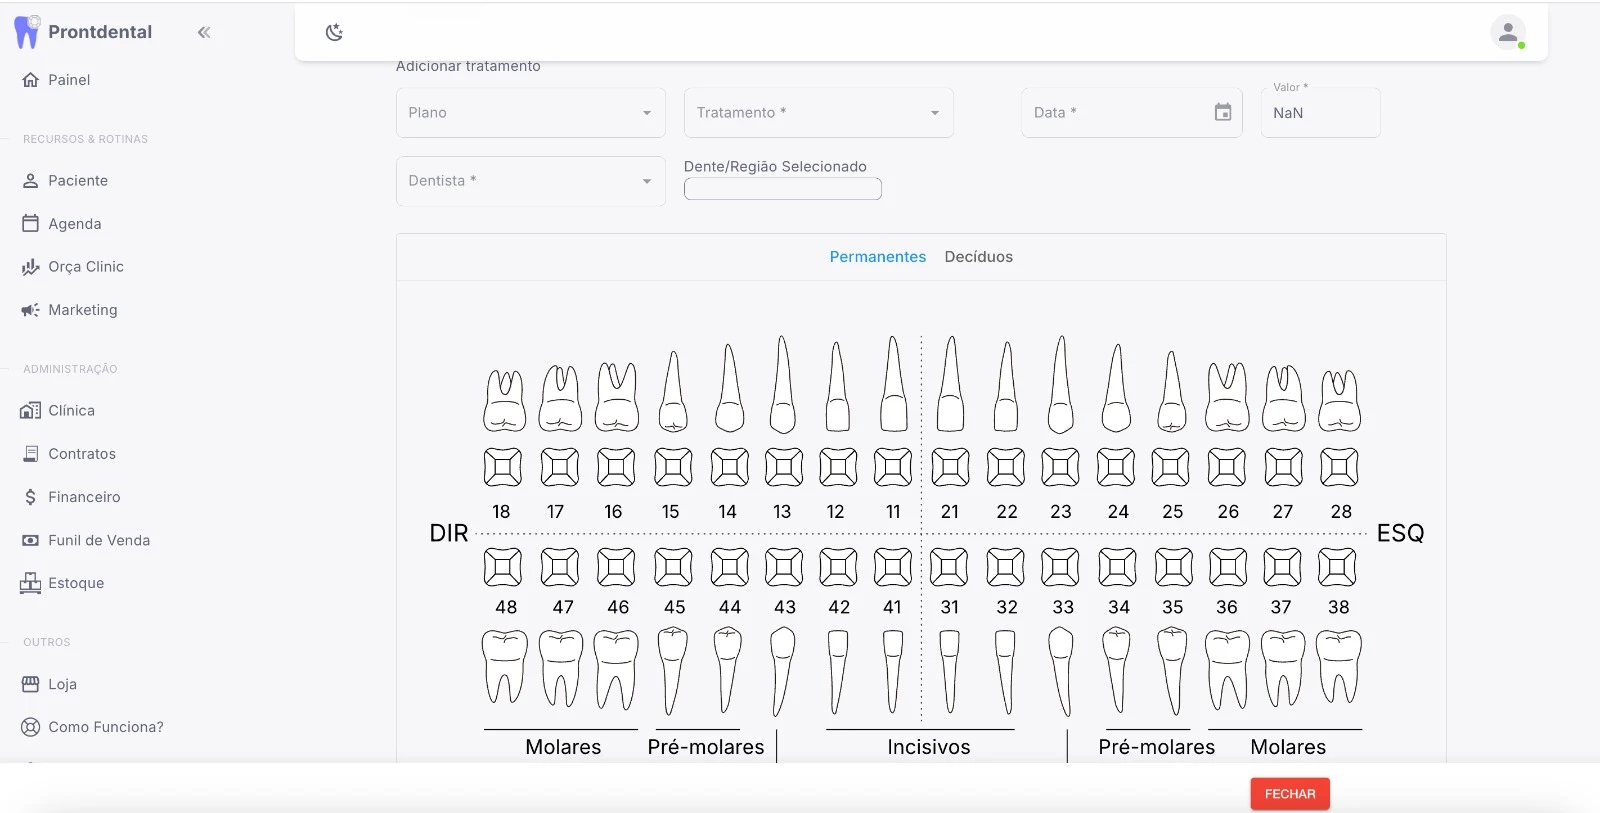Select upper tooth 25 drawing

(1172, 391)
